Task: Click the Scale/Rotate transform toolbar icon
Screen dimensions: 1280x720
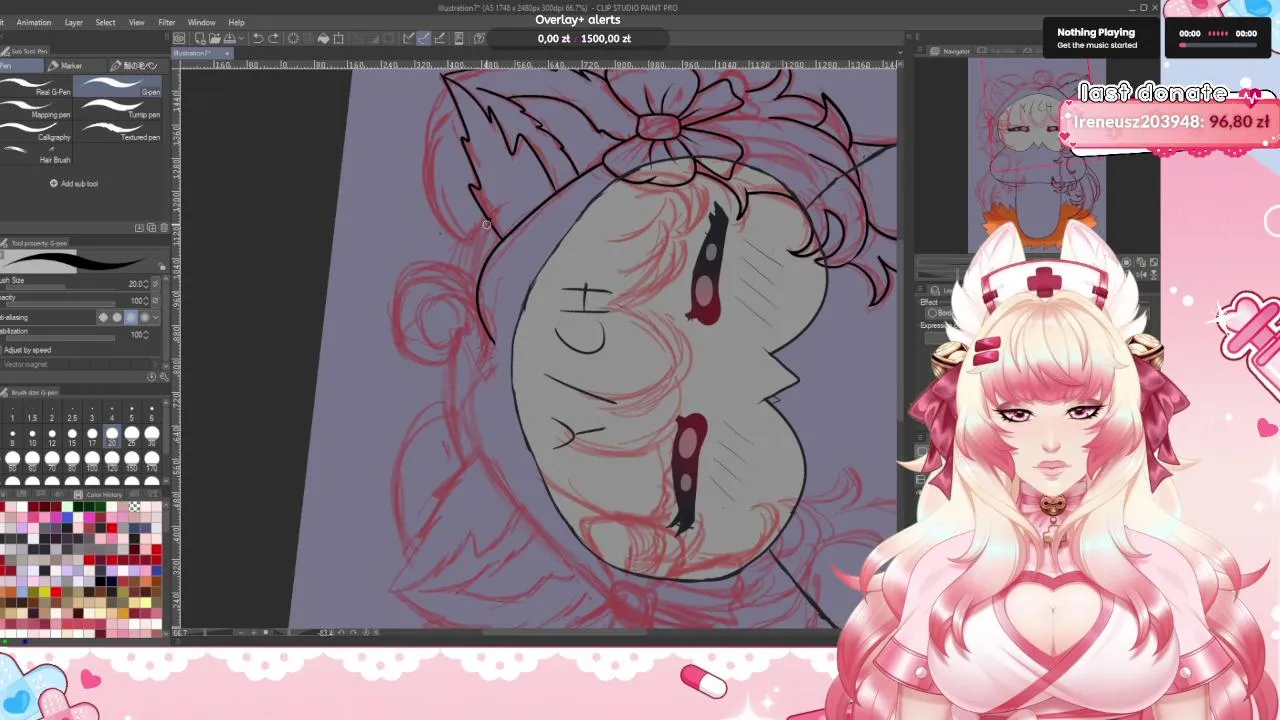Action: (339, 39)
